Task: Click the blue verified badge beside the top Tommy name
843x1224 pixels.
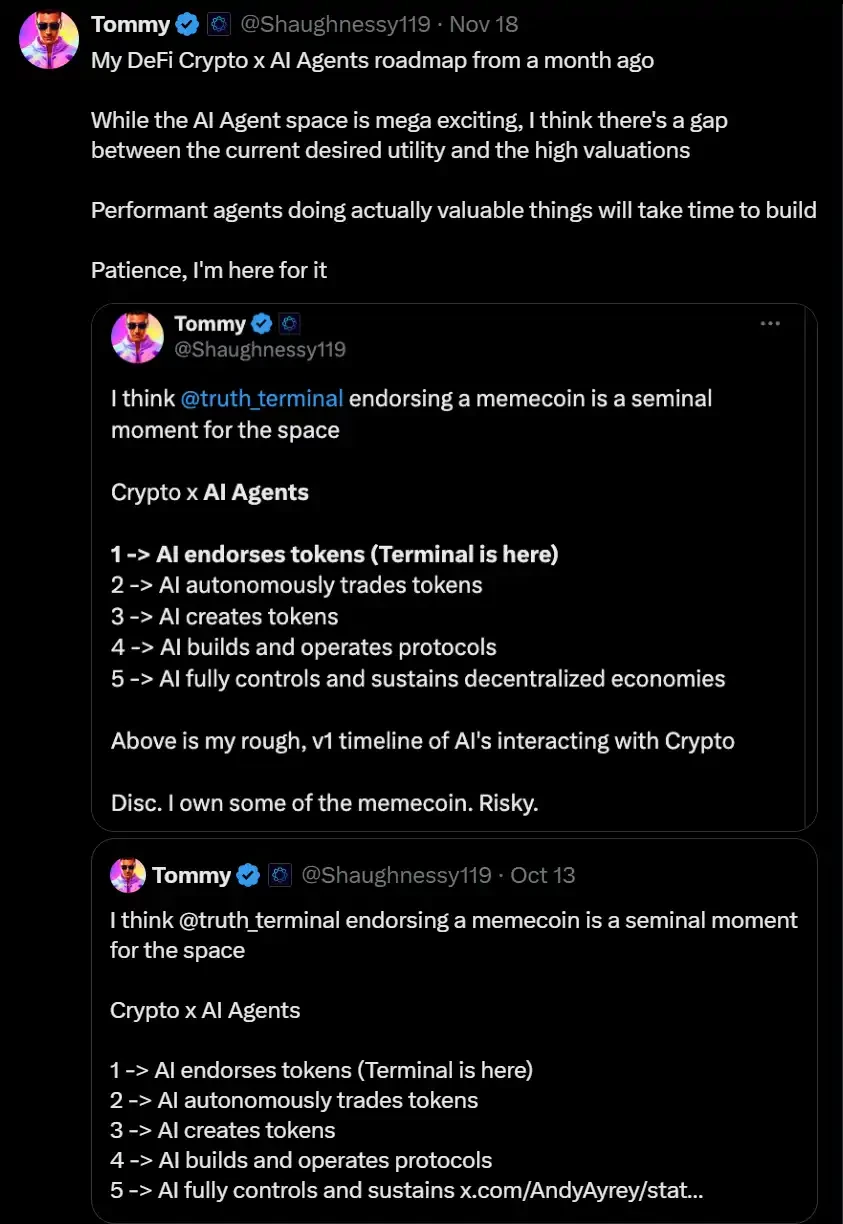Action: point(187,24)
